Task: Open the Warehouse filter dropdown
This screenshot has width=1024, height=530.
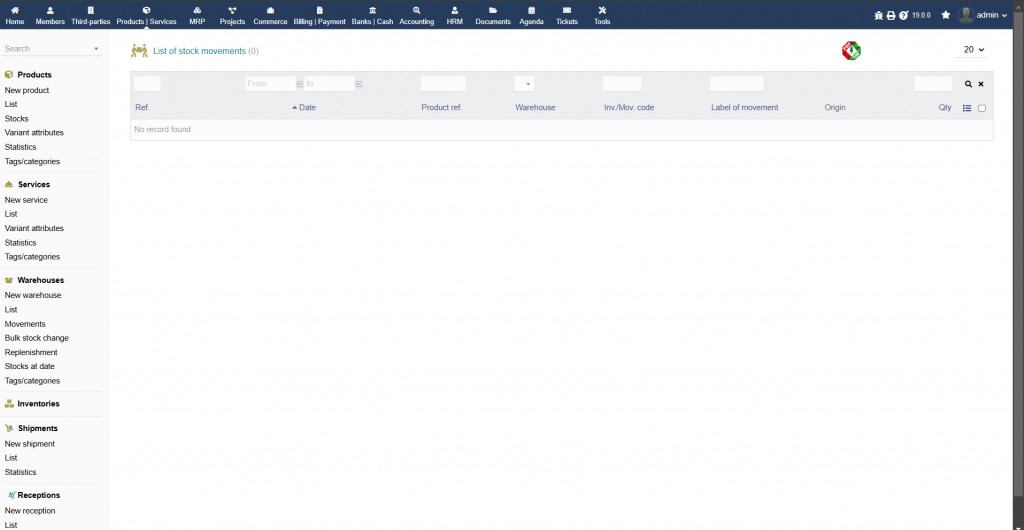Action: coord(524,84)
